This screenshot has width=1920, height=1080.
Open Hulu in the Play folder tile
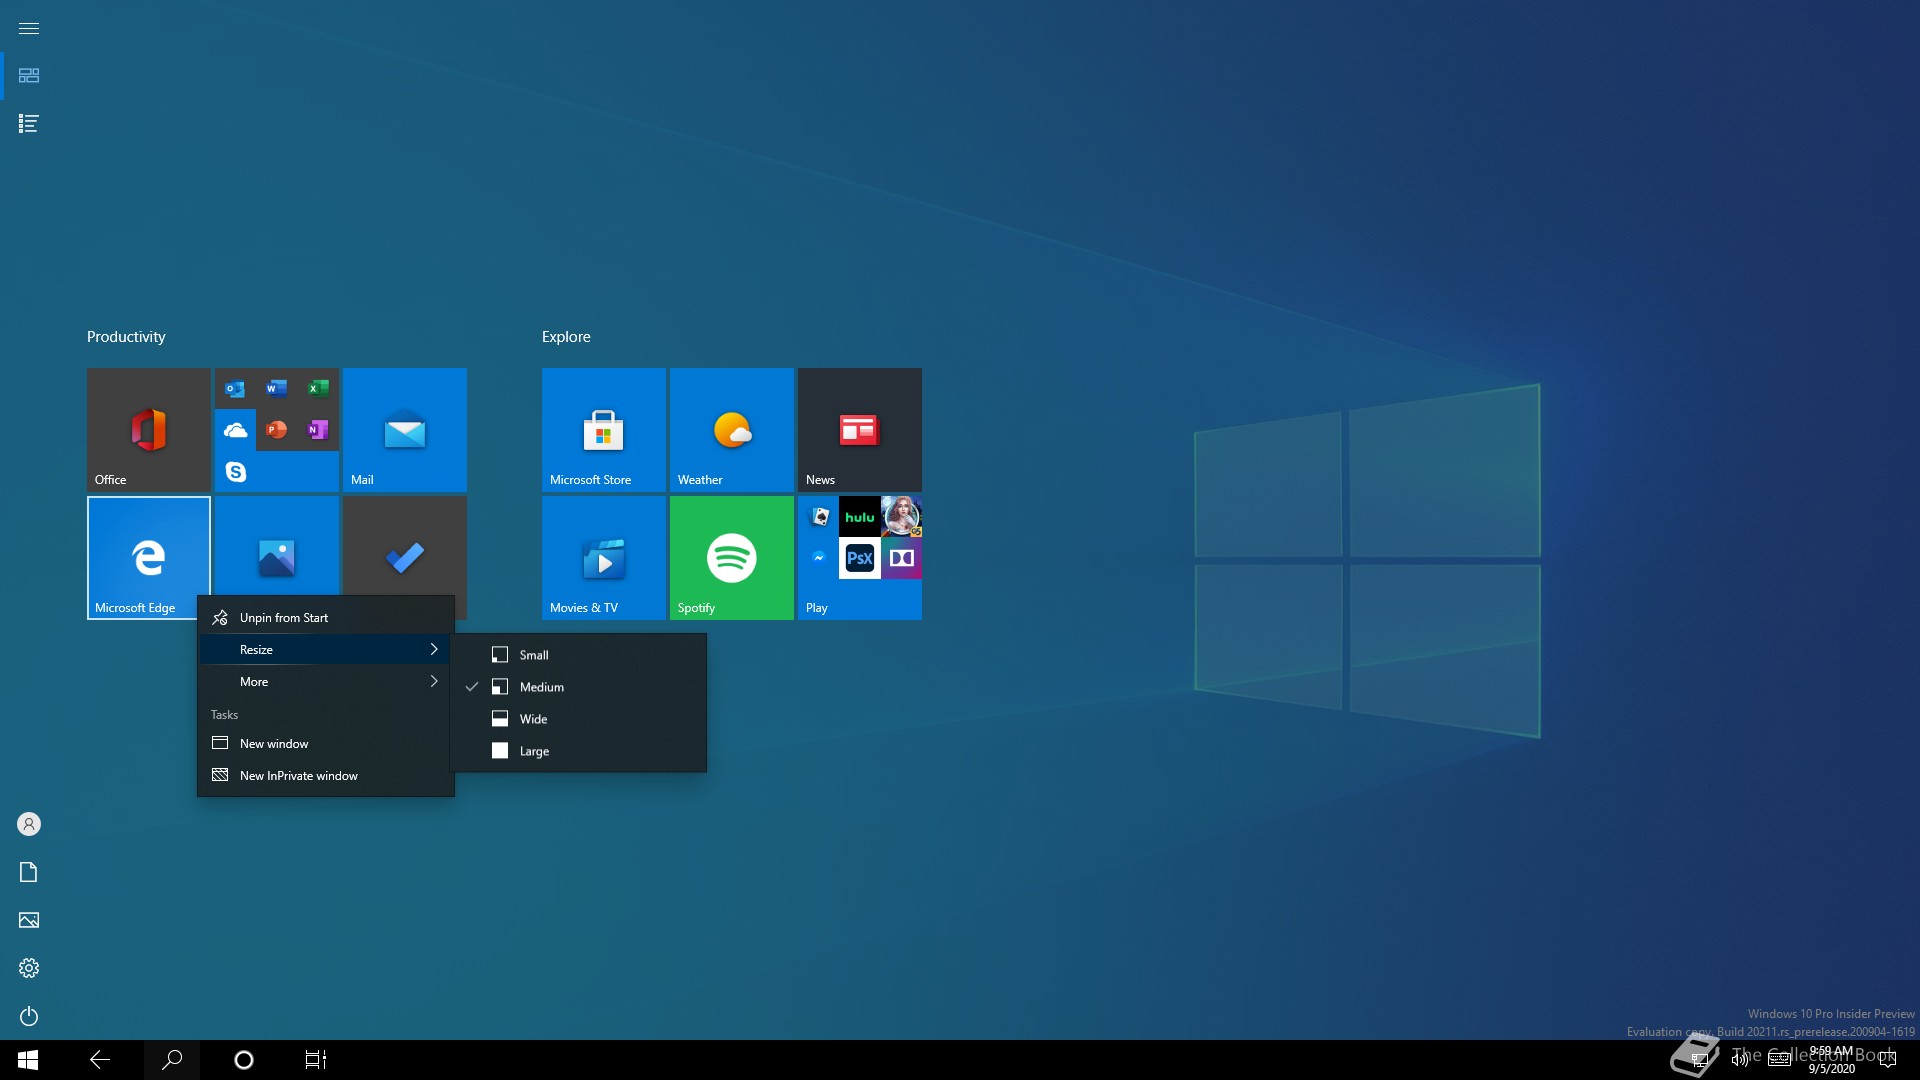(x=860, y=517)
